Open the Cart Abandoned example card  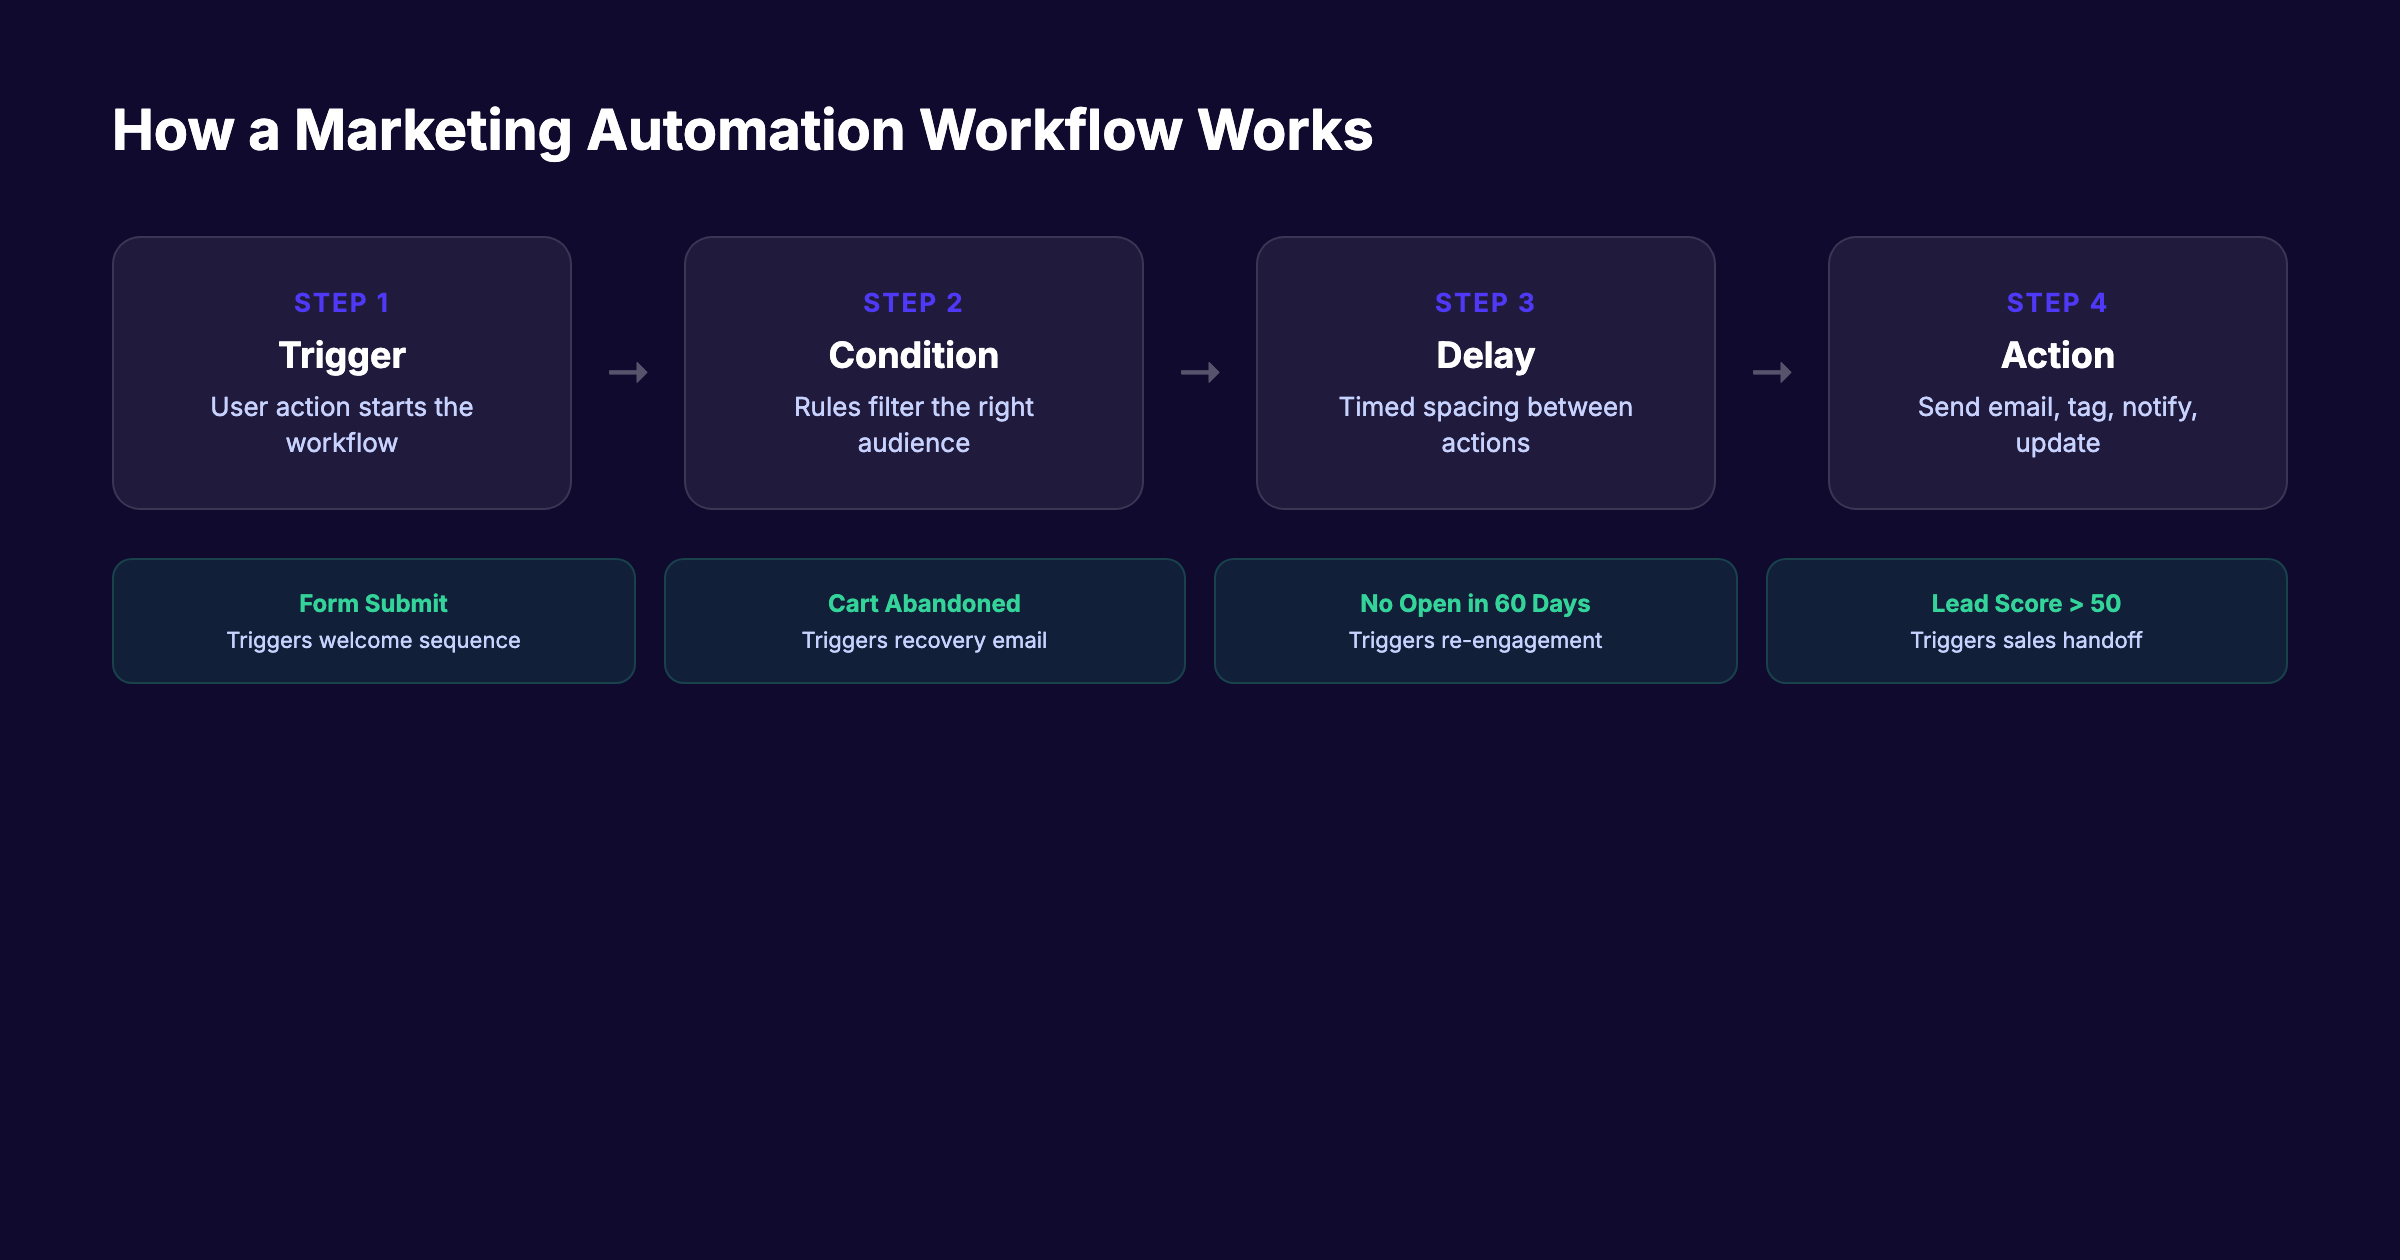click(924, 620)
